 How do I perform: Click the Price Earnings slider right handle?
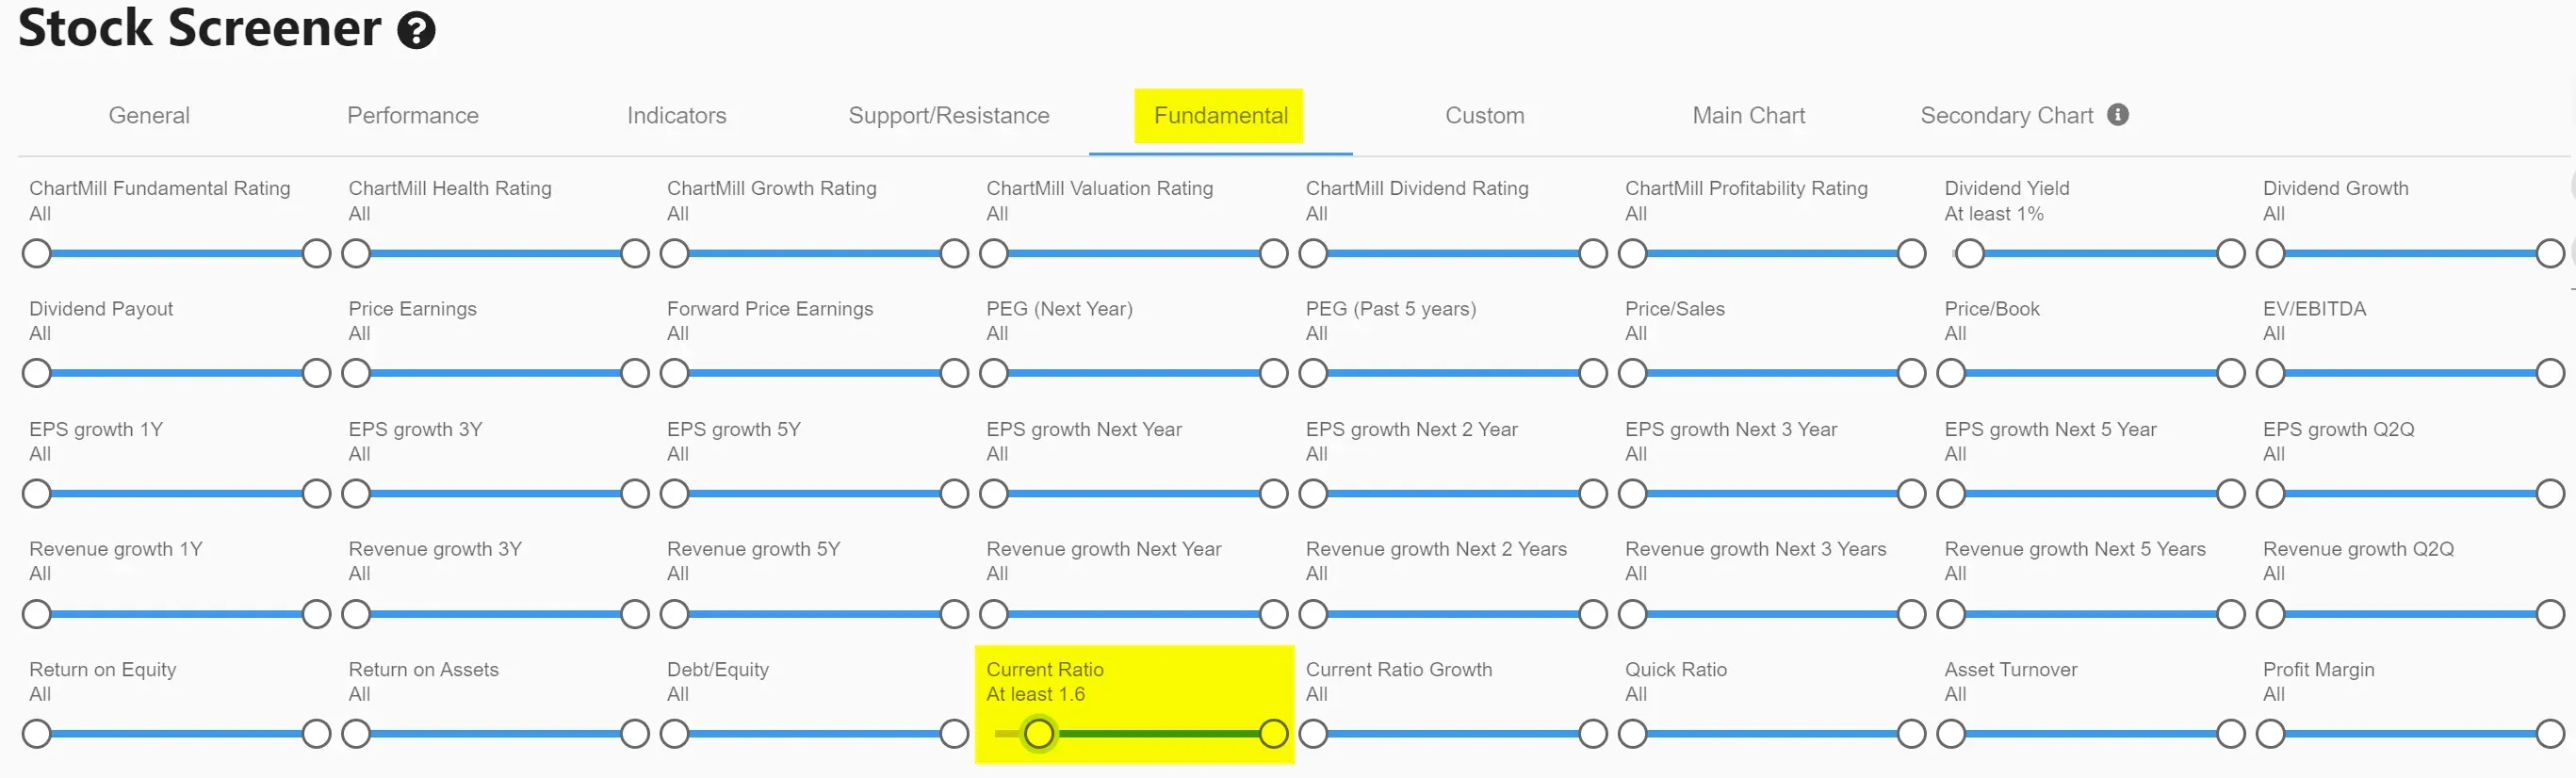tap(635, 374)
